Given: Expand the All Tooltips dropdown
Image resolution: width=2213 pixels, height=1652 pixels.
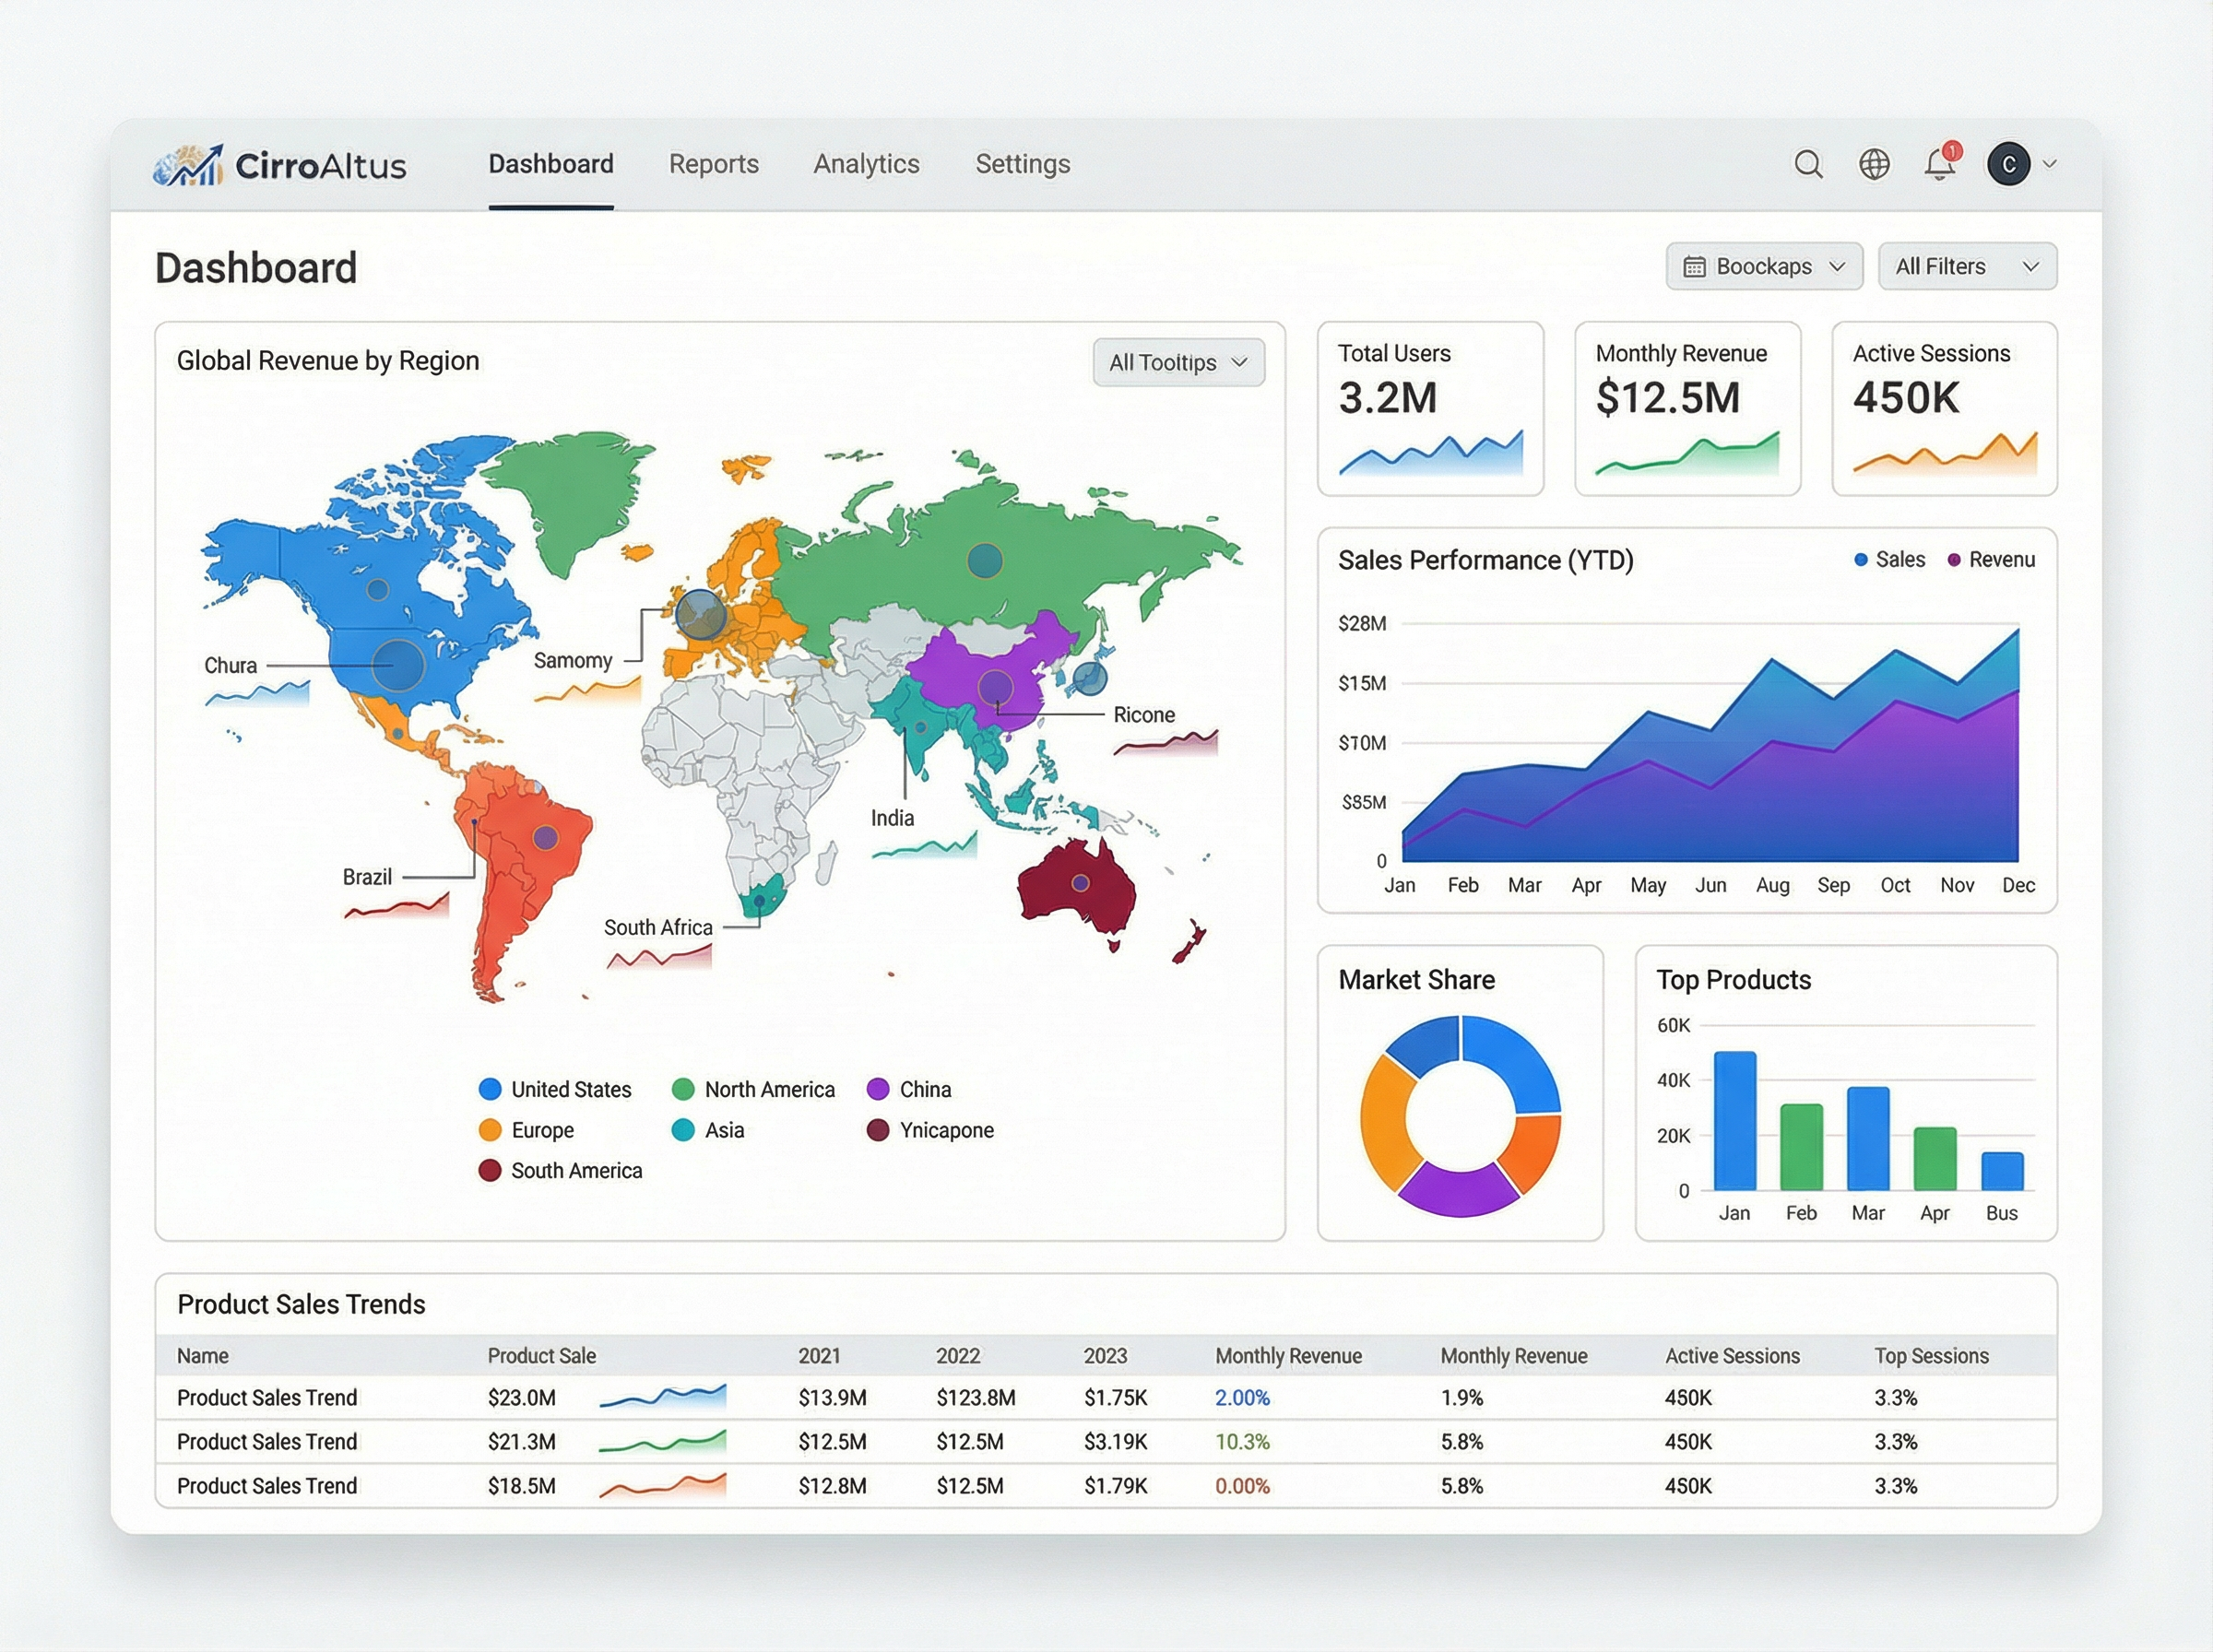Looking at the screenshot, I should coord(1178,363).
